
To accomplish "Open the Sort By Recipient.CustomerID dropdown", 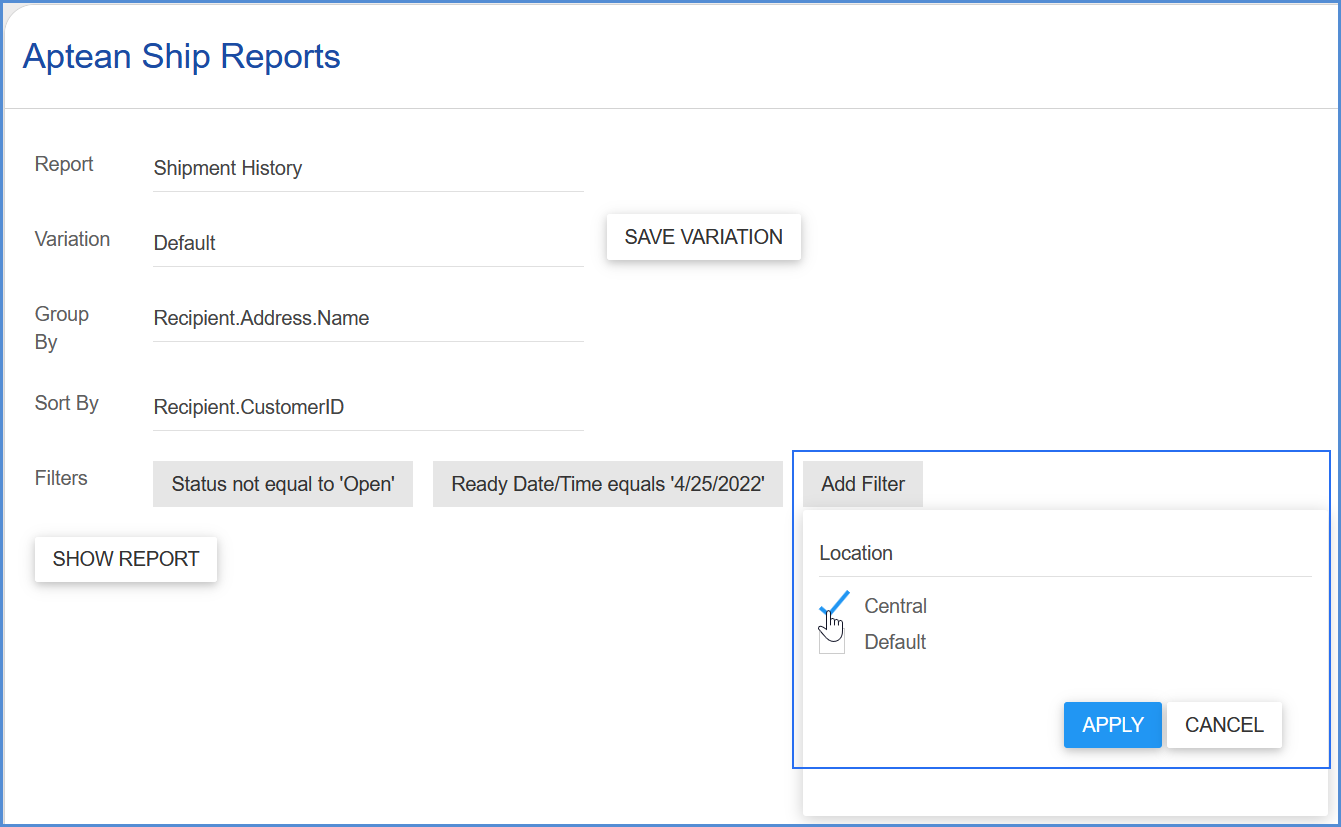I will click(x=368, y=407).
